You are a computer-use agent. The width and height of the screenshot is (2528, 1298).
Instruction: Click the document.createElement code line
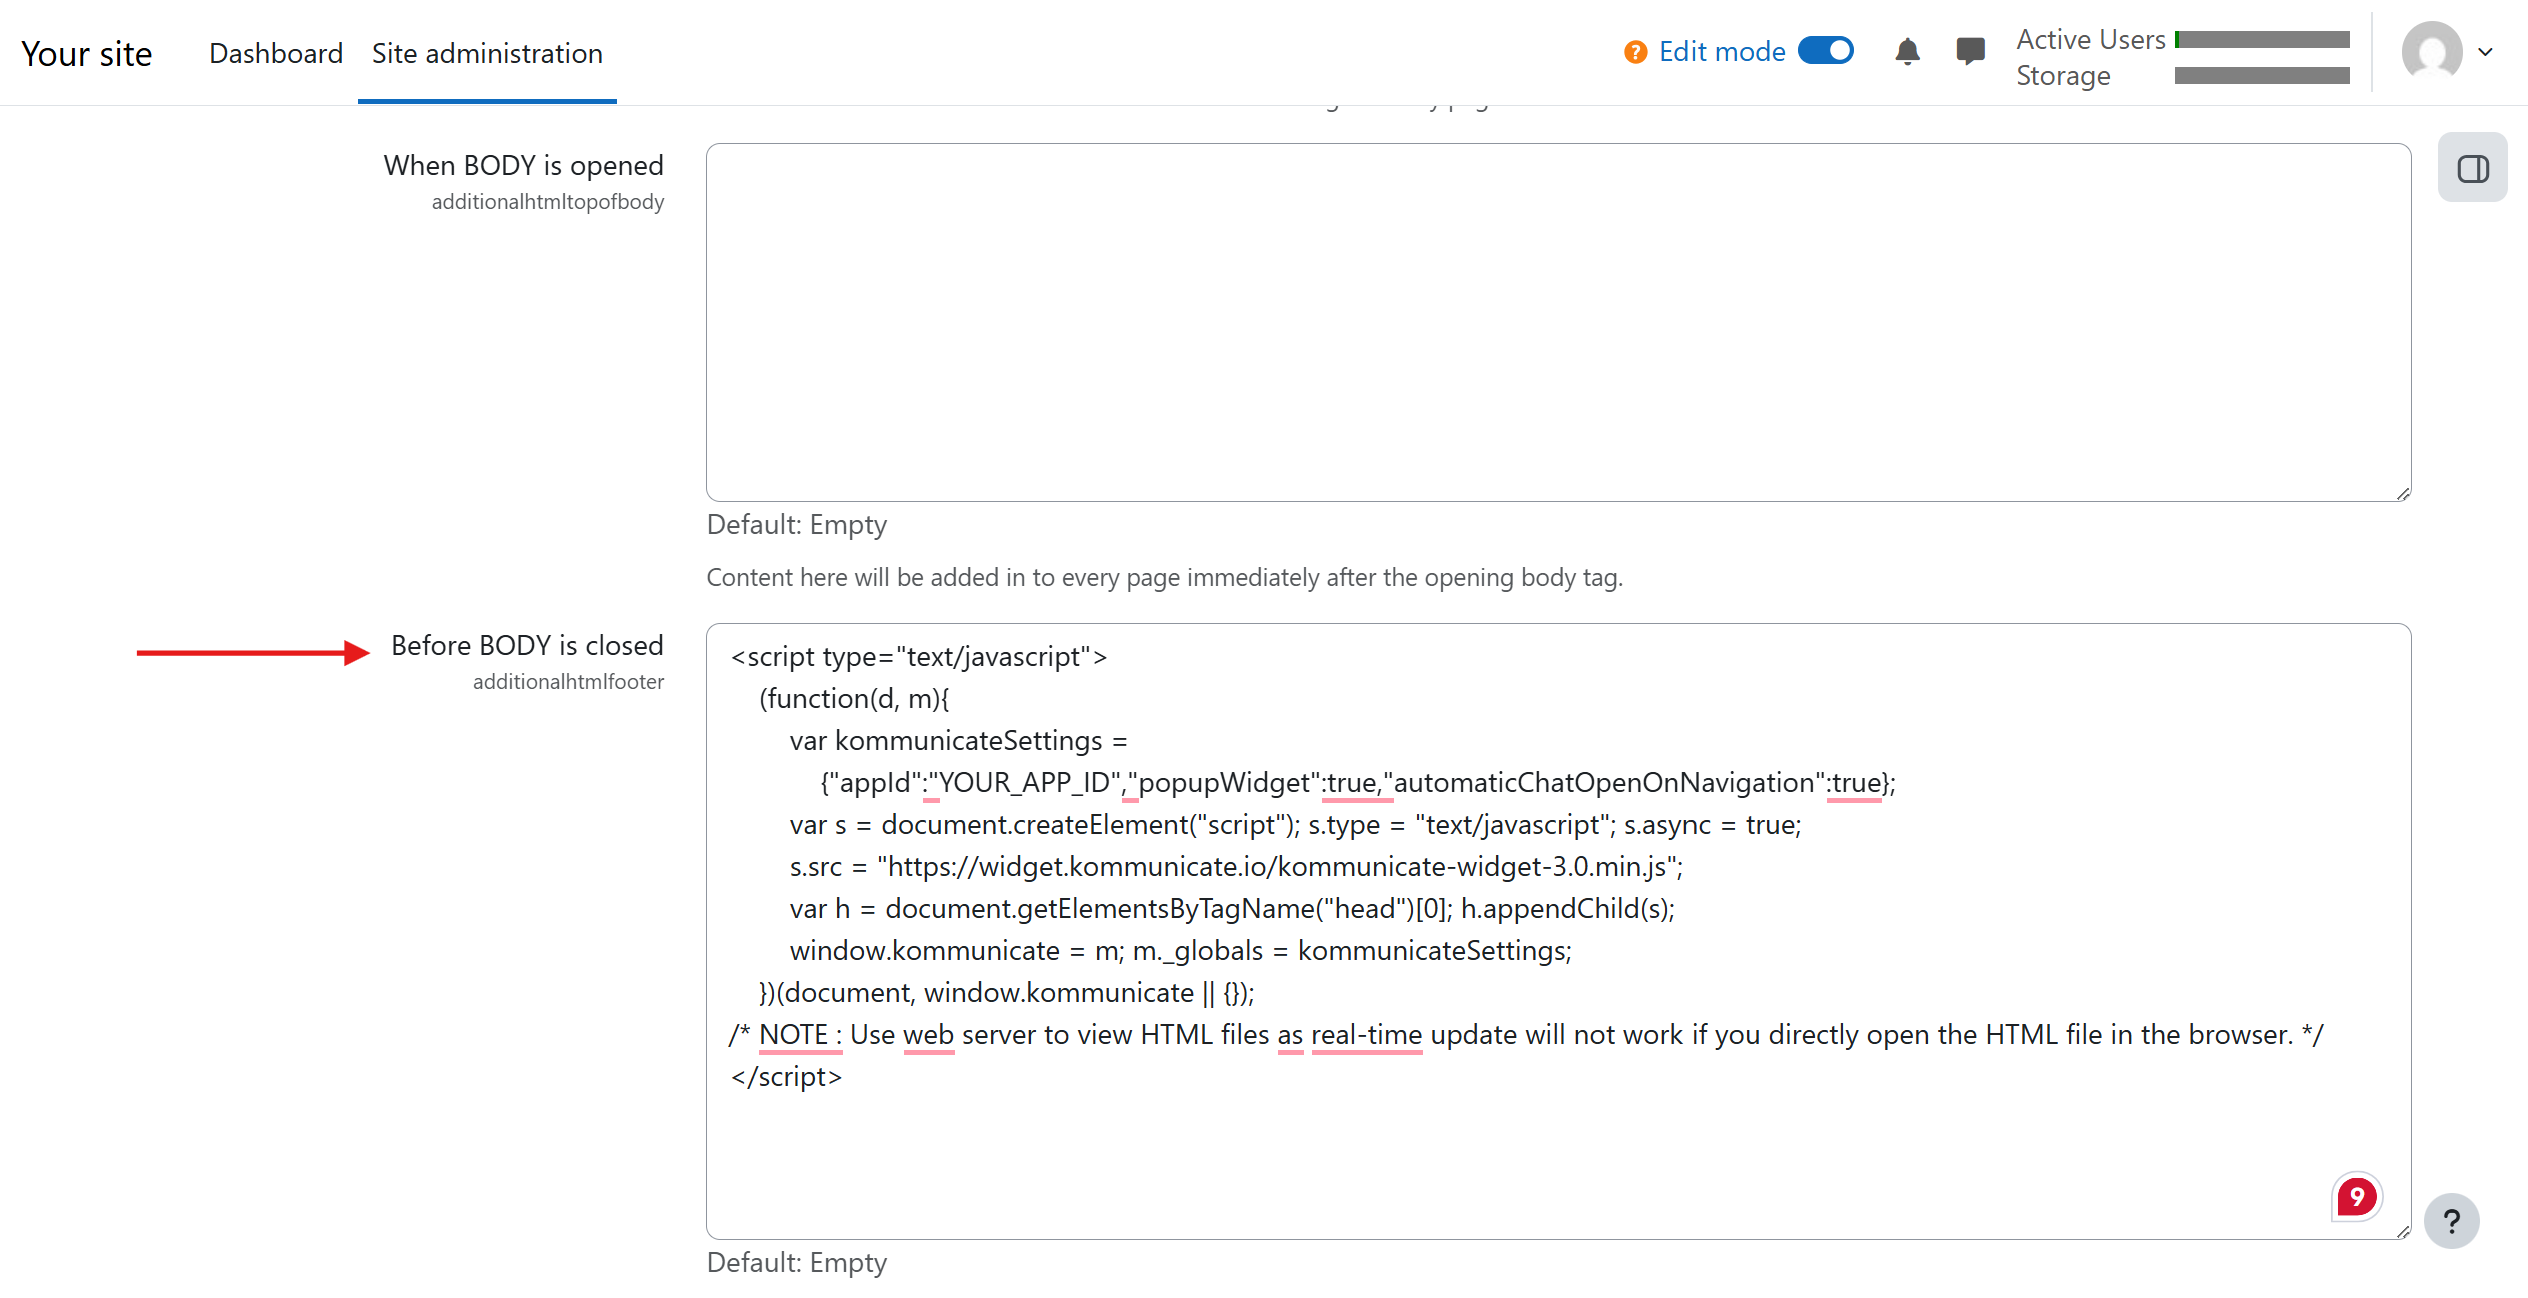[x=1296, y=825]
